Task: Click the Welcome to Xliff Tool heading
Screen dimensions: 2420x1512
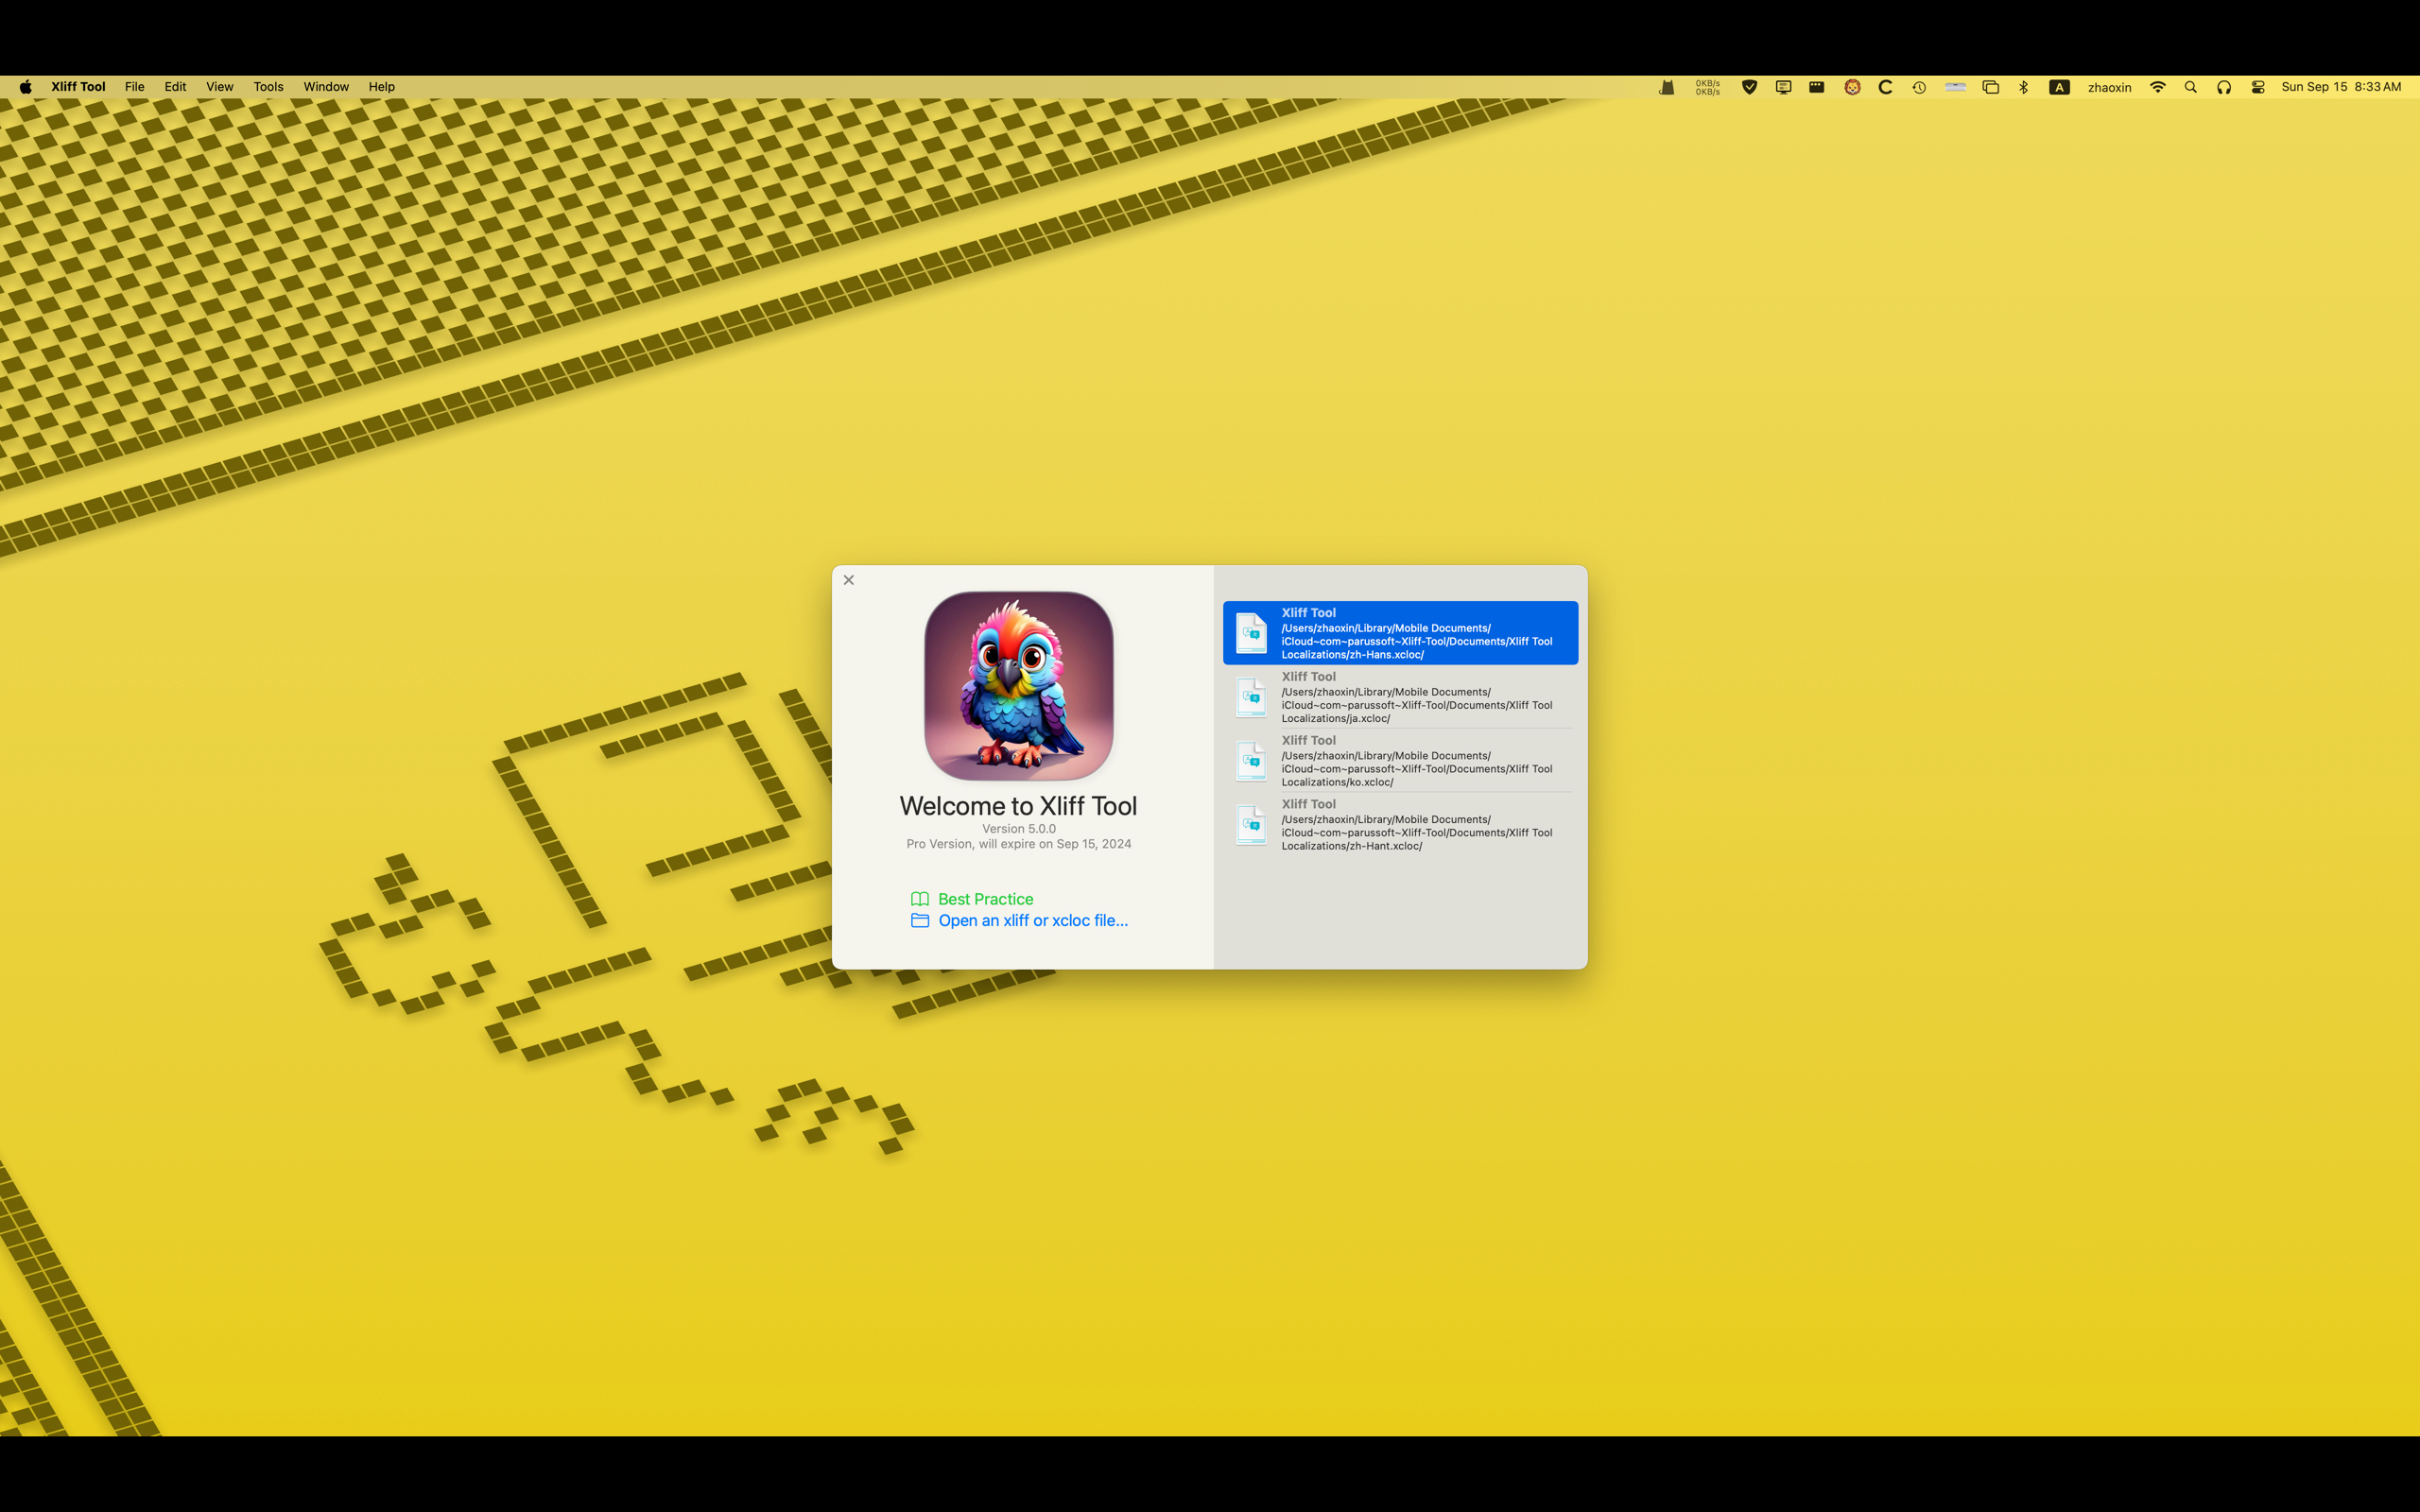Action: (1018, 806)
